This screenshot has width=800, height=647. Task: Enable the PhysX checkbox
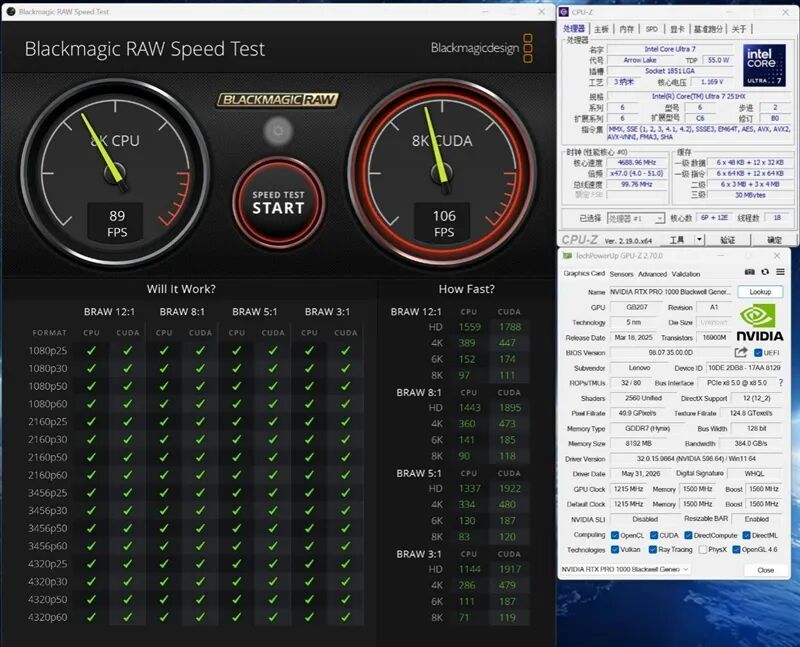pos(703,550)
